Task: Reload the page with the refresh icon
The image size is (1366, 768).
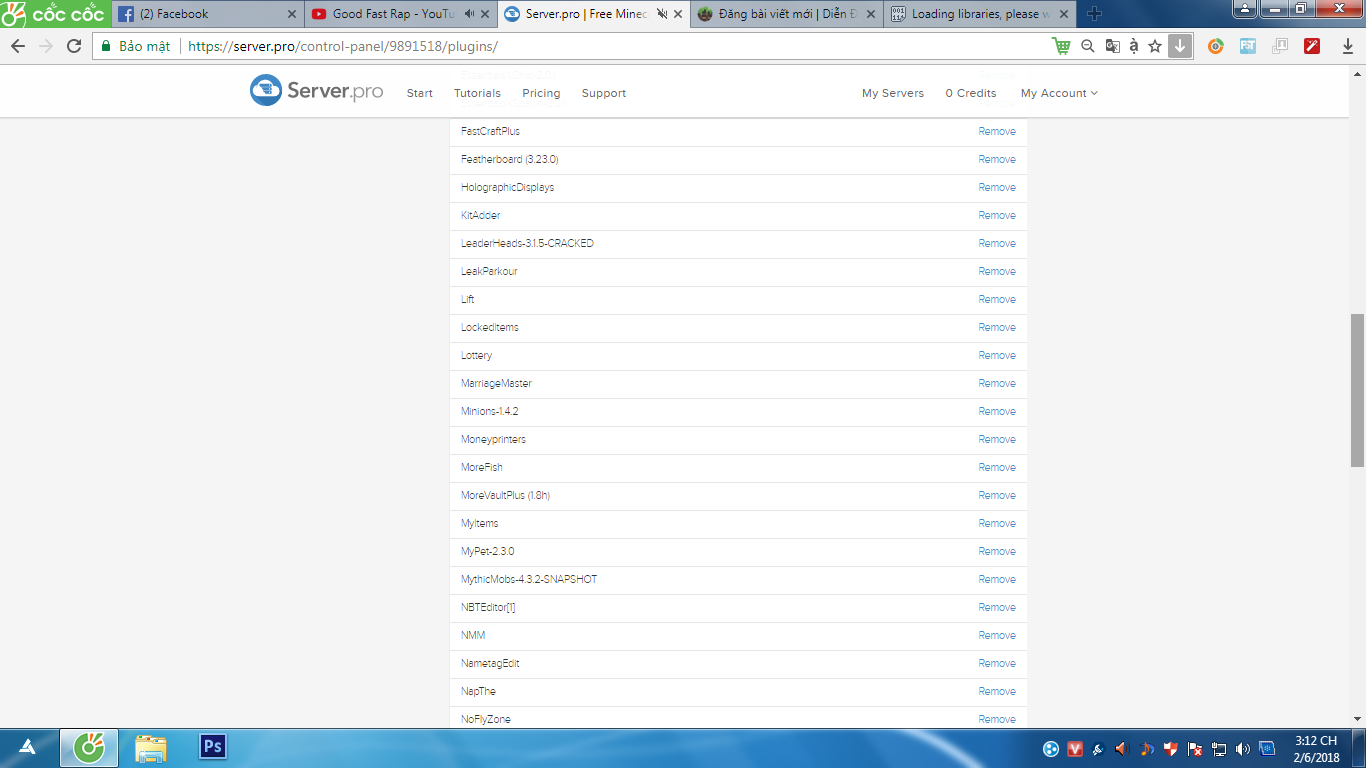Action: coord(74,46)
